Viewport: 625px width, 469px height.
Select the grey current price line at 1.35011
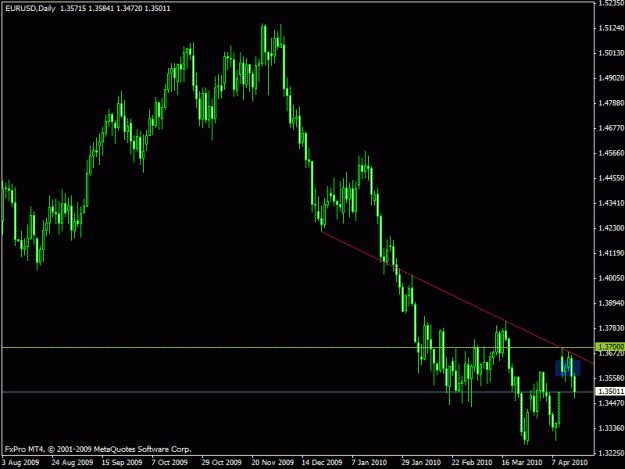point(298,392)
